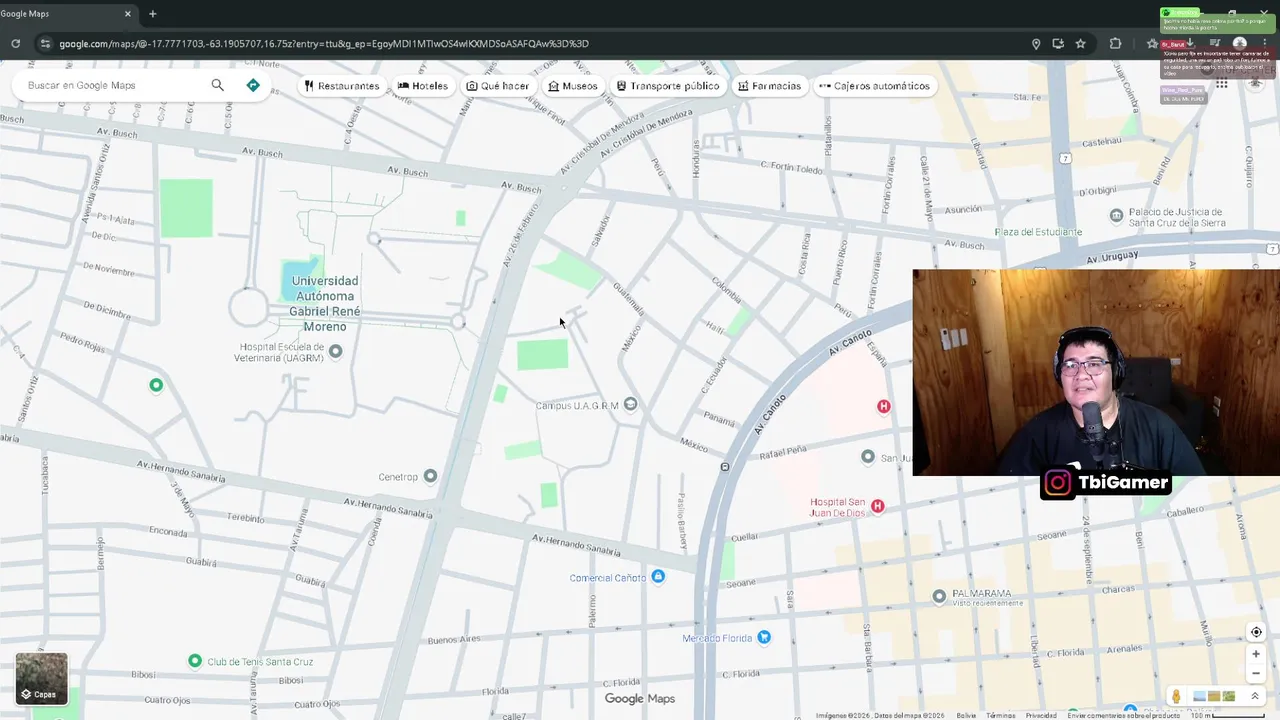
Task: Open the Comercial Cañoto shopping marker
Action: (658, 576)
